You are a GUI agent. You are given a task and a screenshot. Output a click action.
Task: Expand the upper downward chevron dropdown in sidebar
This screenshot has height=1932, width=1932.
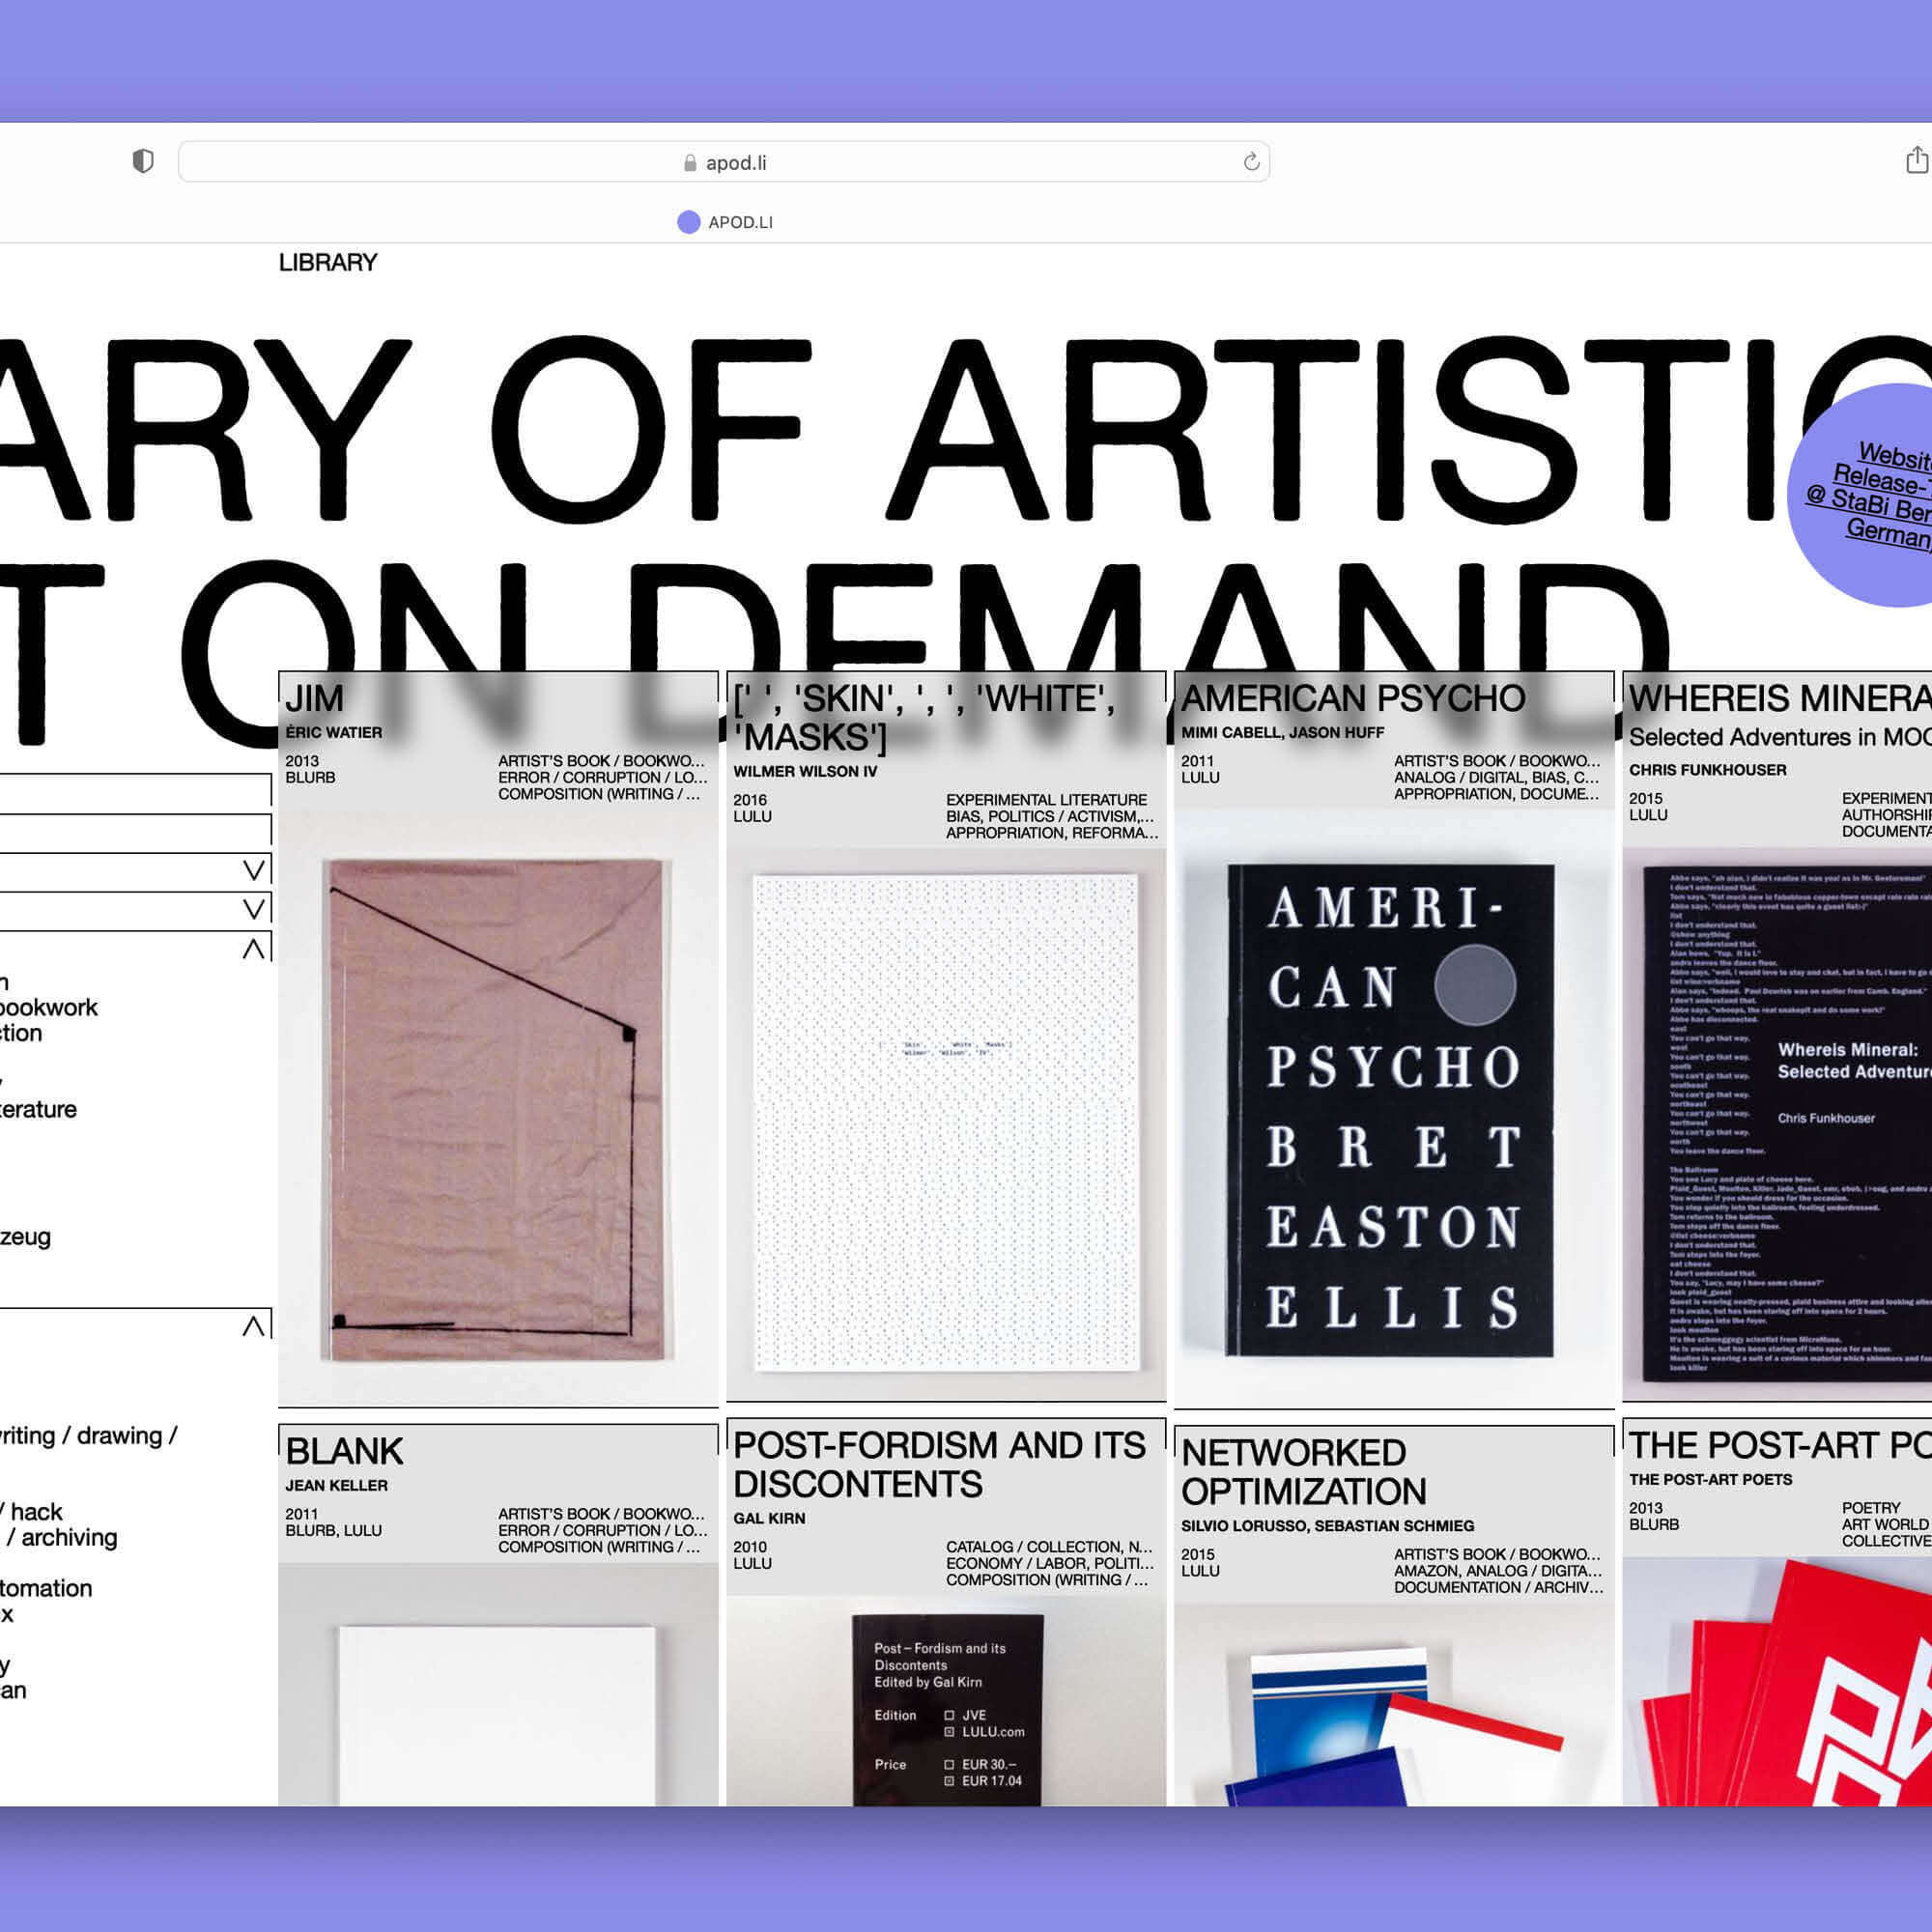(x=254, y=870)
